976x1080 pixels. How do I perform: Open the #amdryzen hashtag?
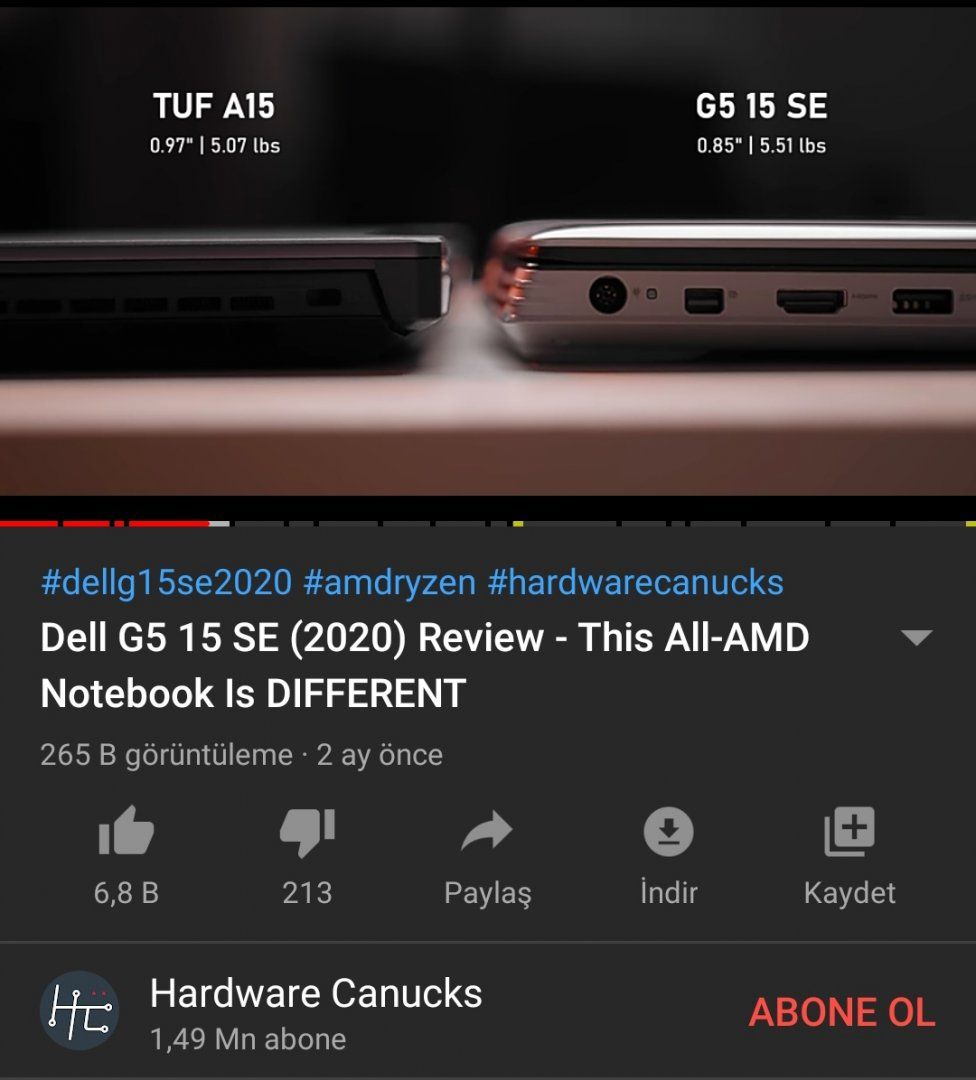coord(389,582)
